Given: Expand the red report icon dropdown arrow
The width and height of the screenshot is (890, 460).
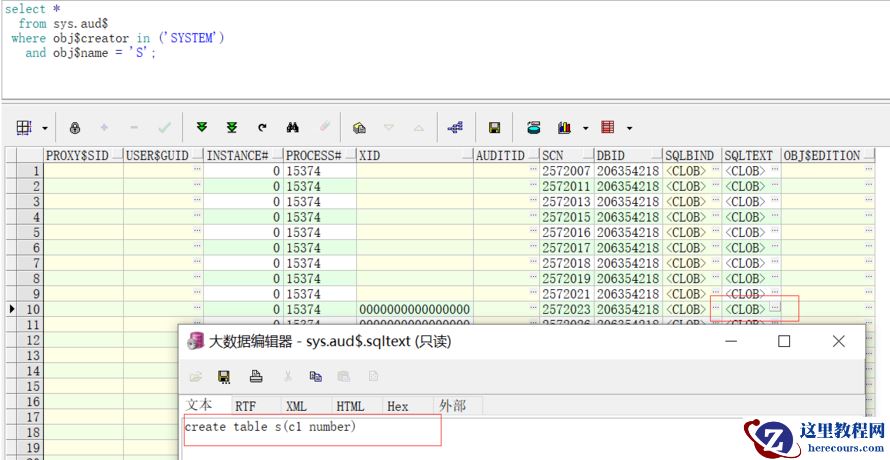Looking at the screenshot, I should 629,128.
